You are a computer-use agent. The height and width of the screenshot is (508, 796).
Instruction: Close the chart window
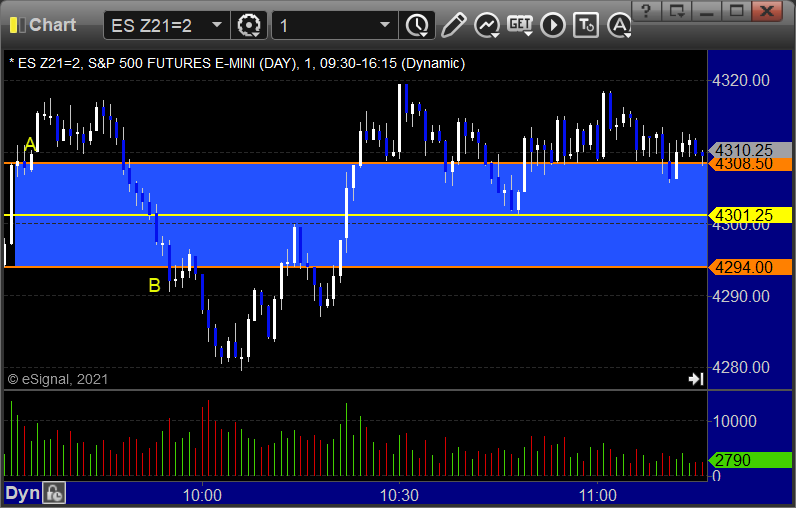(767, 11)
